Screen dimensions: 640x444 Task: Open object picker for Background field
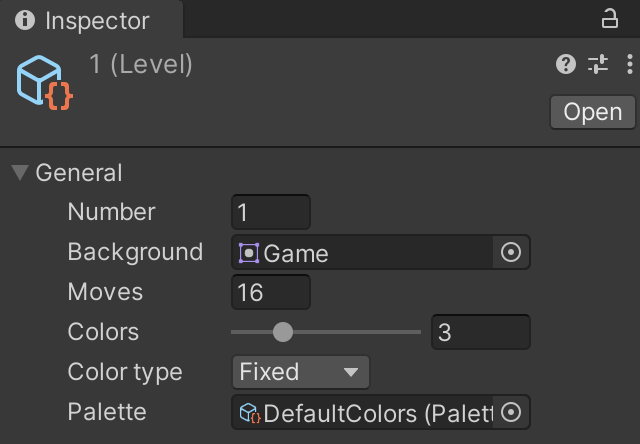pos(511,253)
